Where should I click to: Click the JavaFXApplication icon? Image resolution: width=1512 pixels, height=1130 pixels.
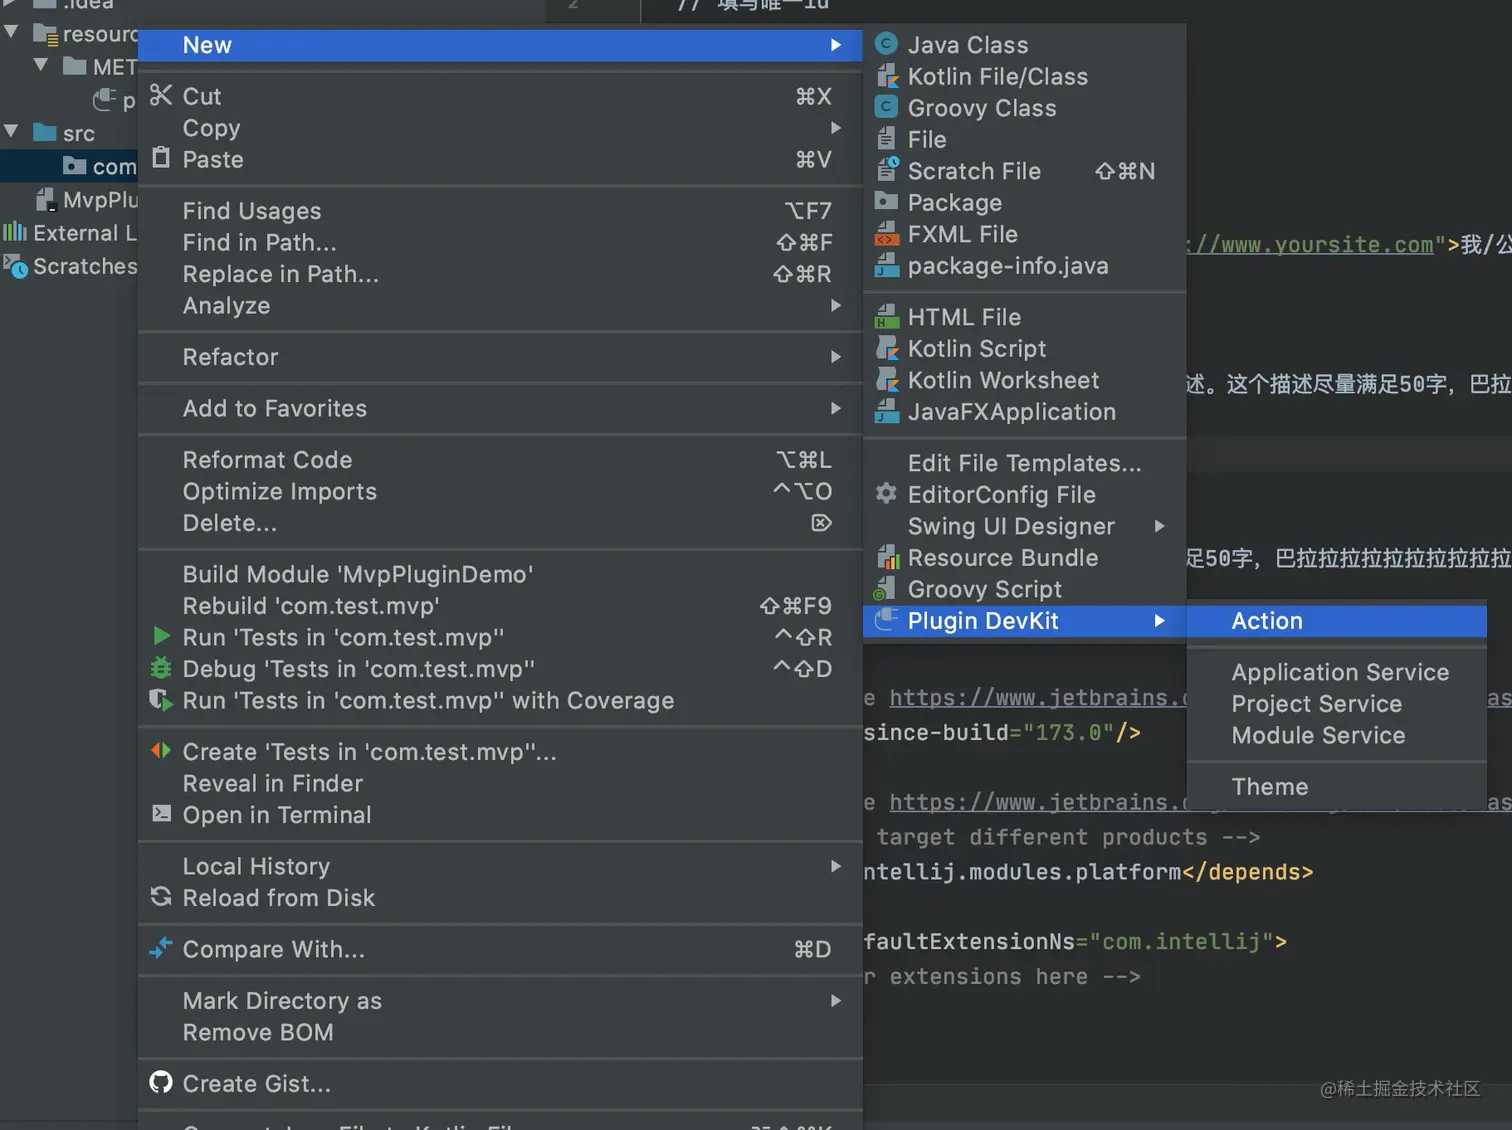pos(886,411)
